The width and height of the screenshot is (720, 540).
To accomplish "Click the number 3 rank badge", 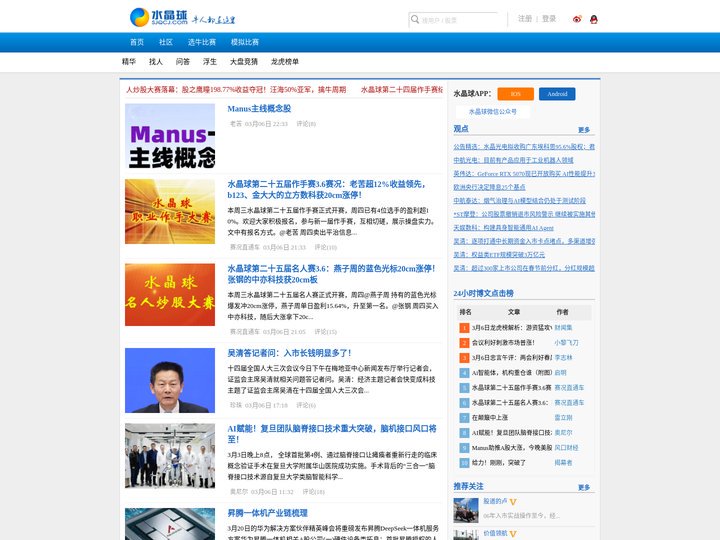I will (464, 358).
